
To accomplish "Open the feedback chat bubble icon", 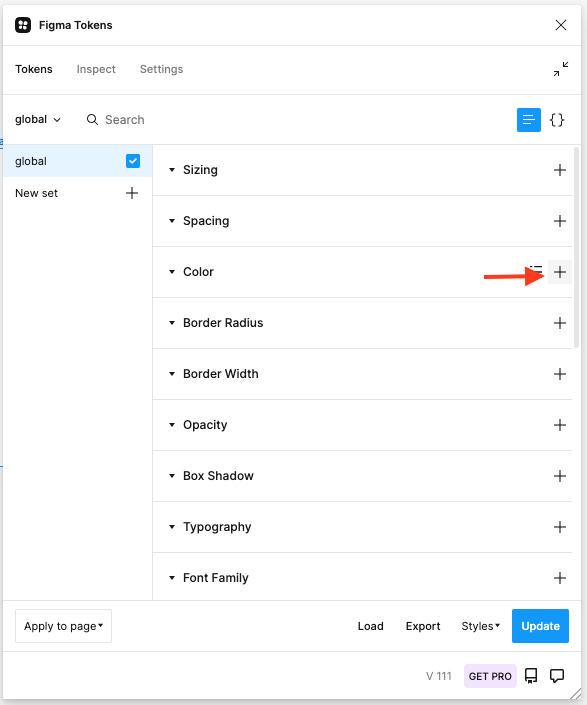I will tap(557, 676).
